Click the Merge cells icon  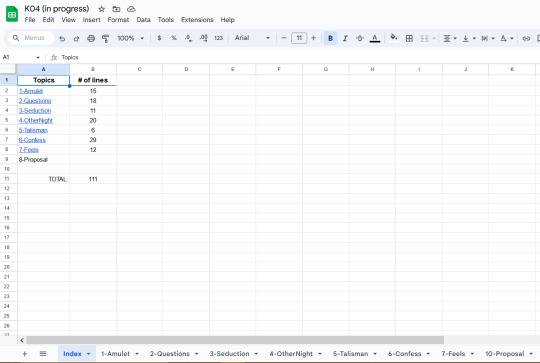click(x=424, y=38)
